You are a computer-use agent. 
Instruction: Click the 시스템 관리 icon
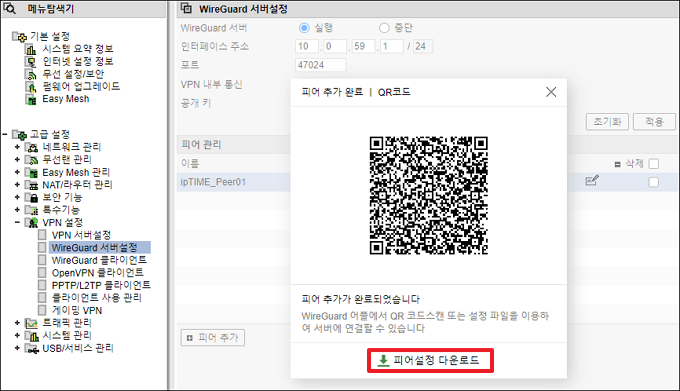(32, 336)
